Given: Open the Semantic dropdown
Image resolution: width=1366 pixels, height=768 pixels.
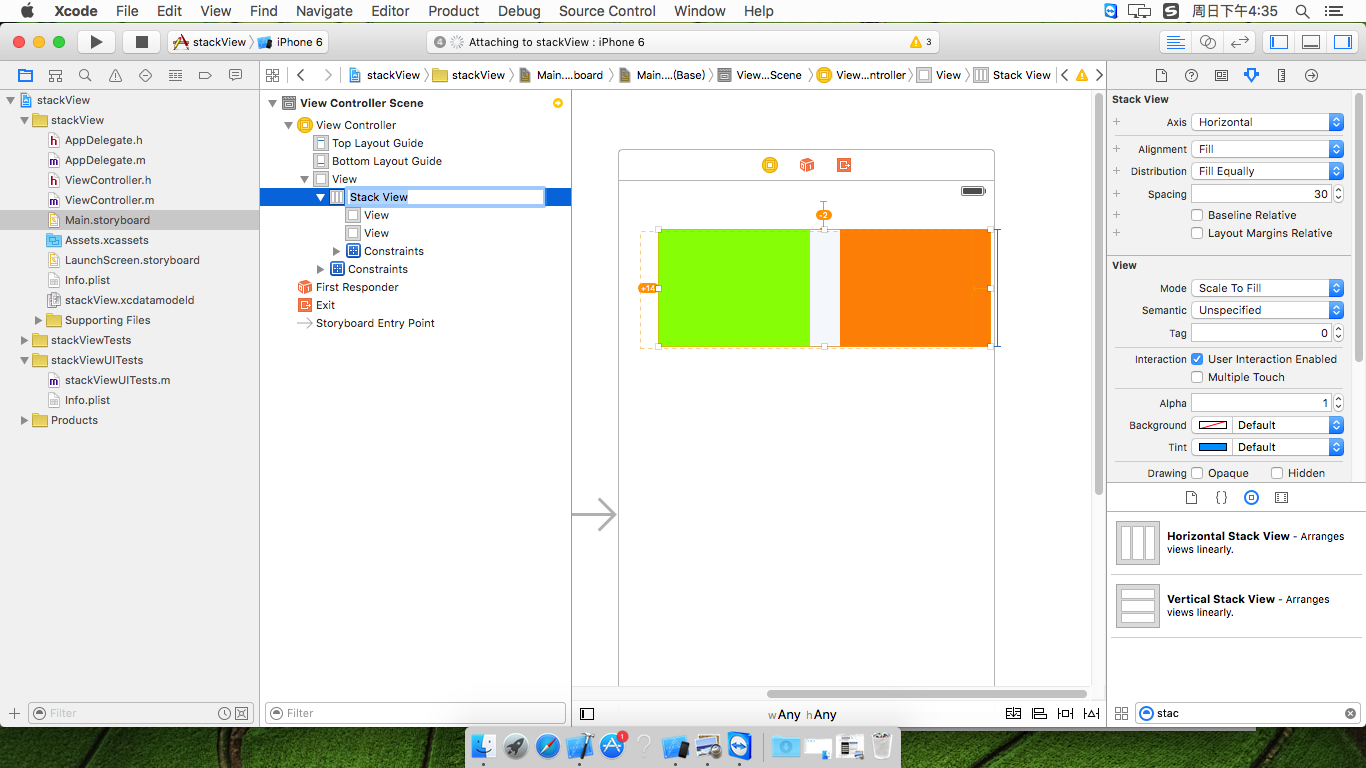Looking at the screenshot, I should point(1267,310).
